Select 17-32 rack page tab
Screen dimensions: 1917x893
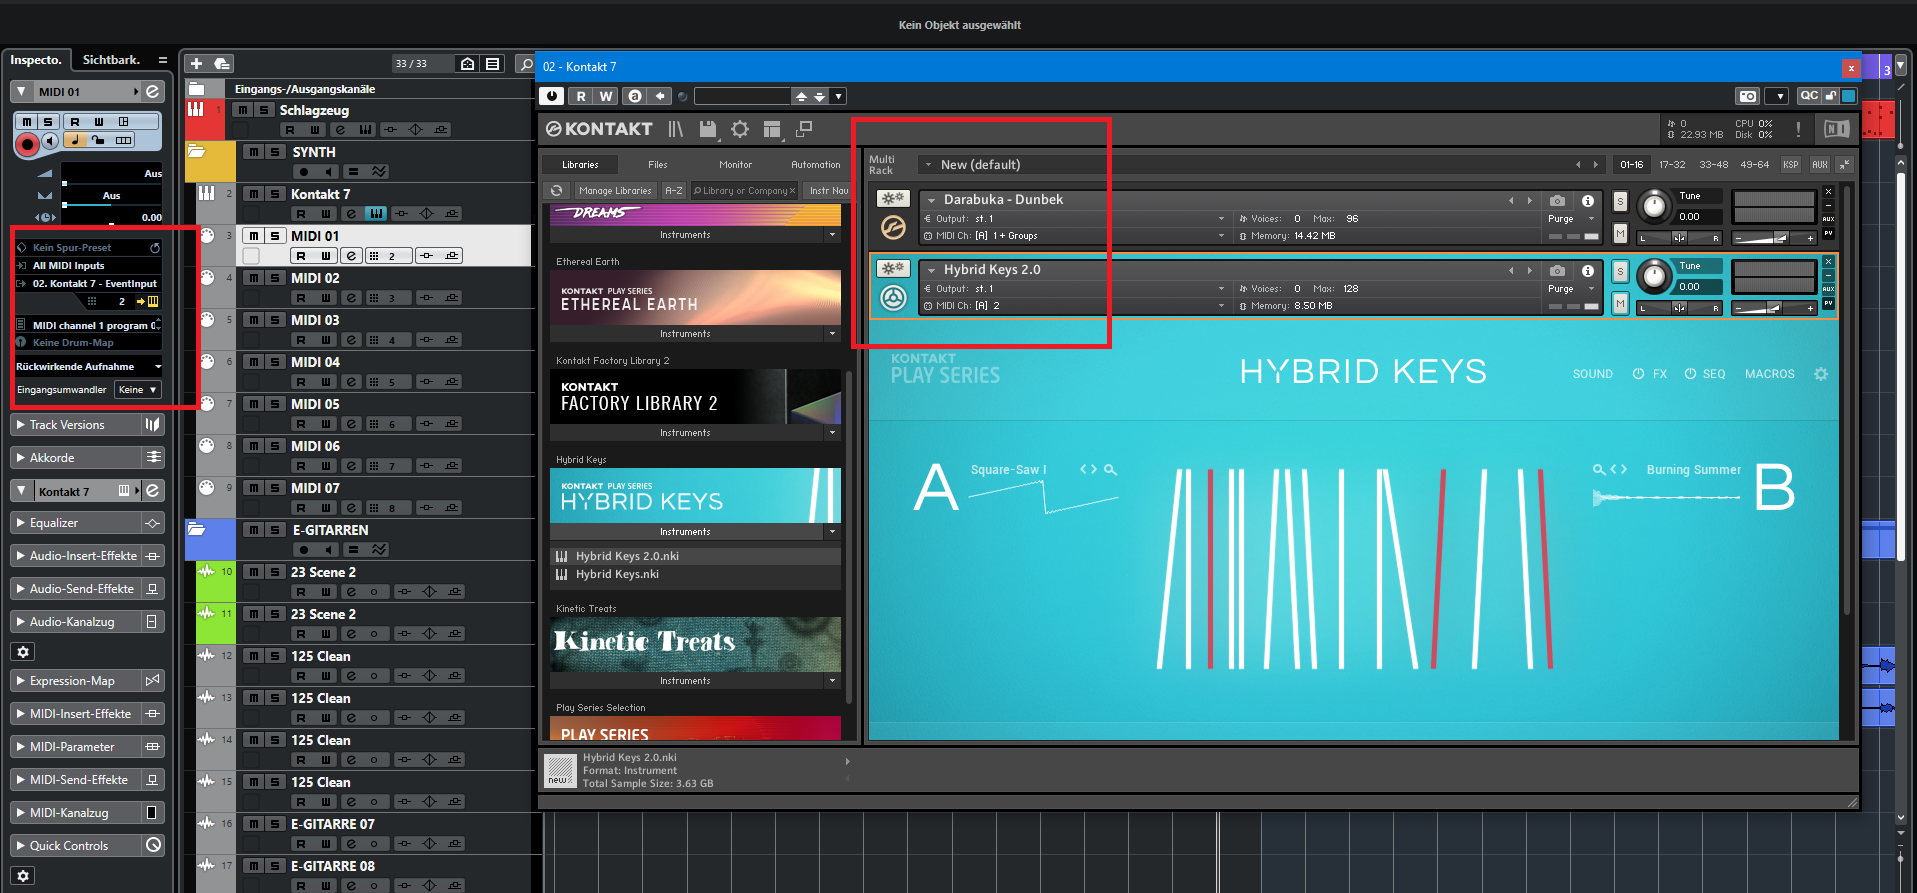pyautogui.click(x=1672, y=164)
